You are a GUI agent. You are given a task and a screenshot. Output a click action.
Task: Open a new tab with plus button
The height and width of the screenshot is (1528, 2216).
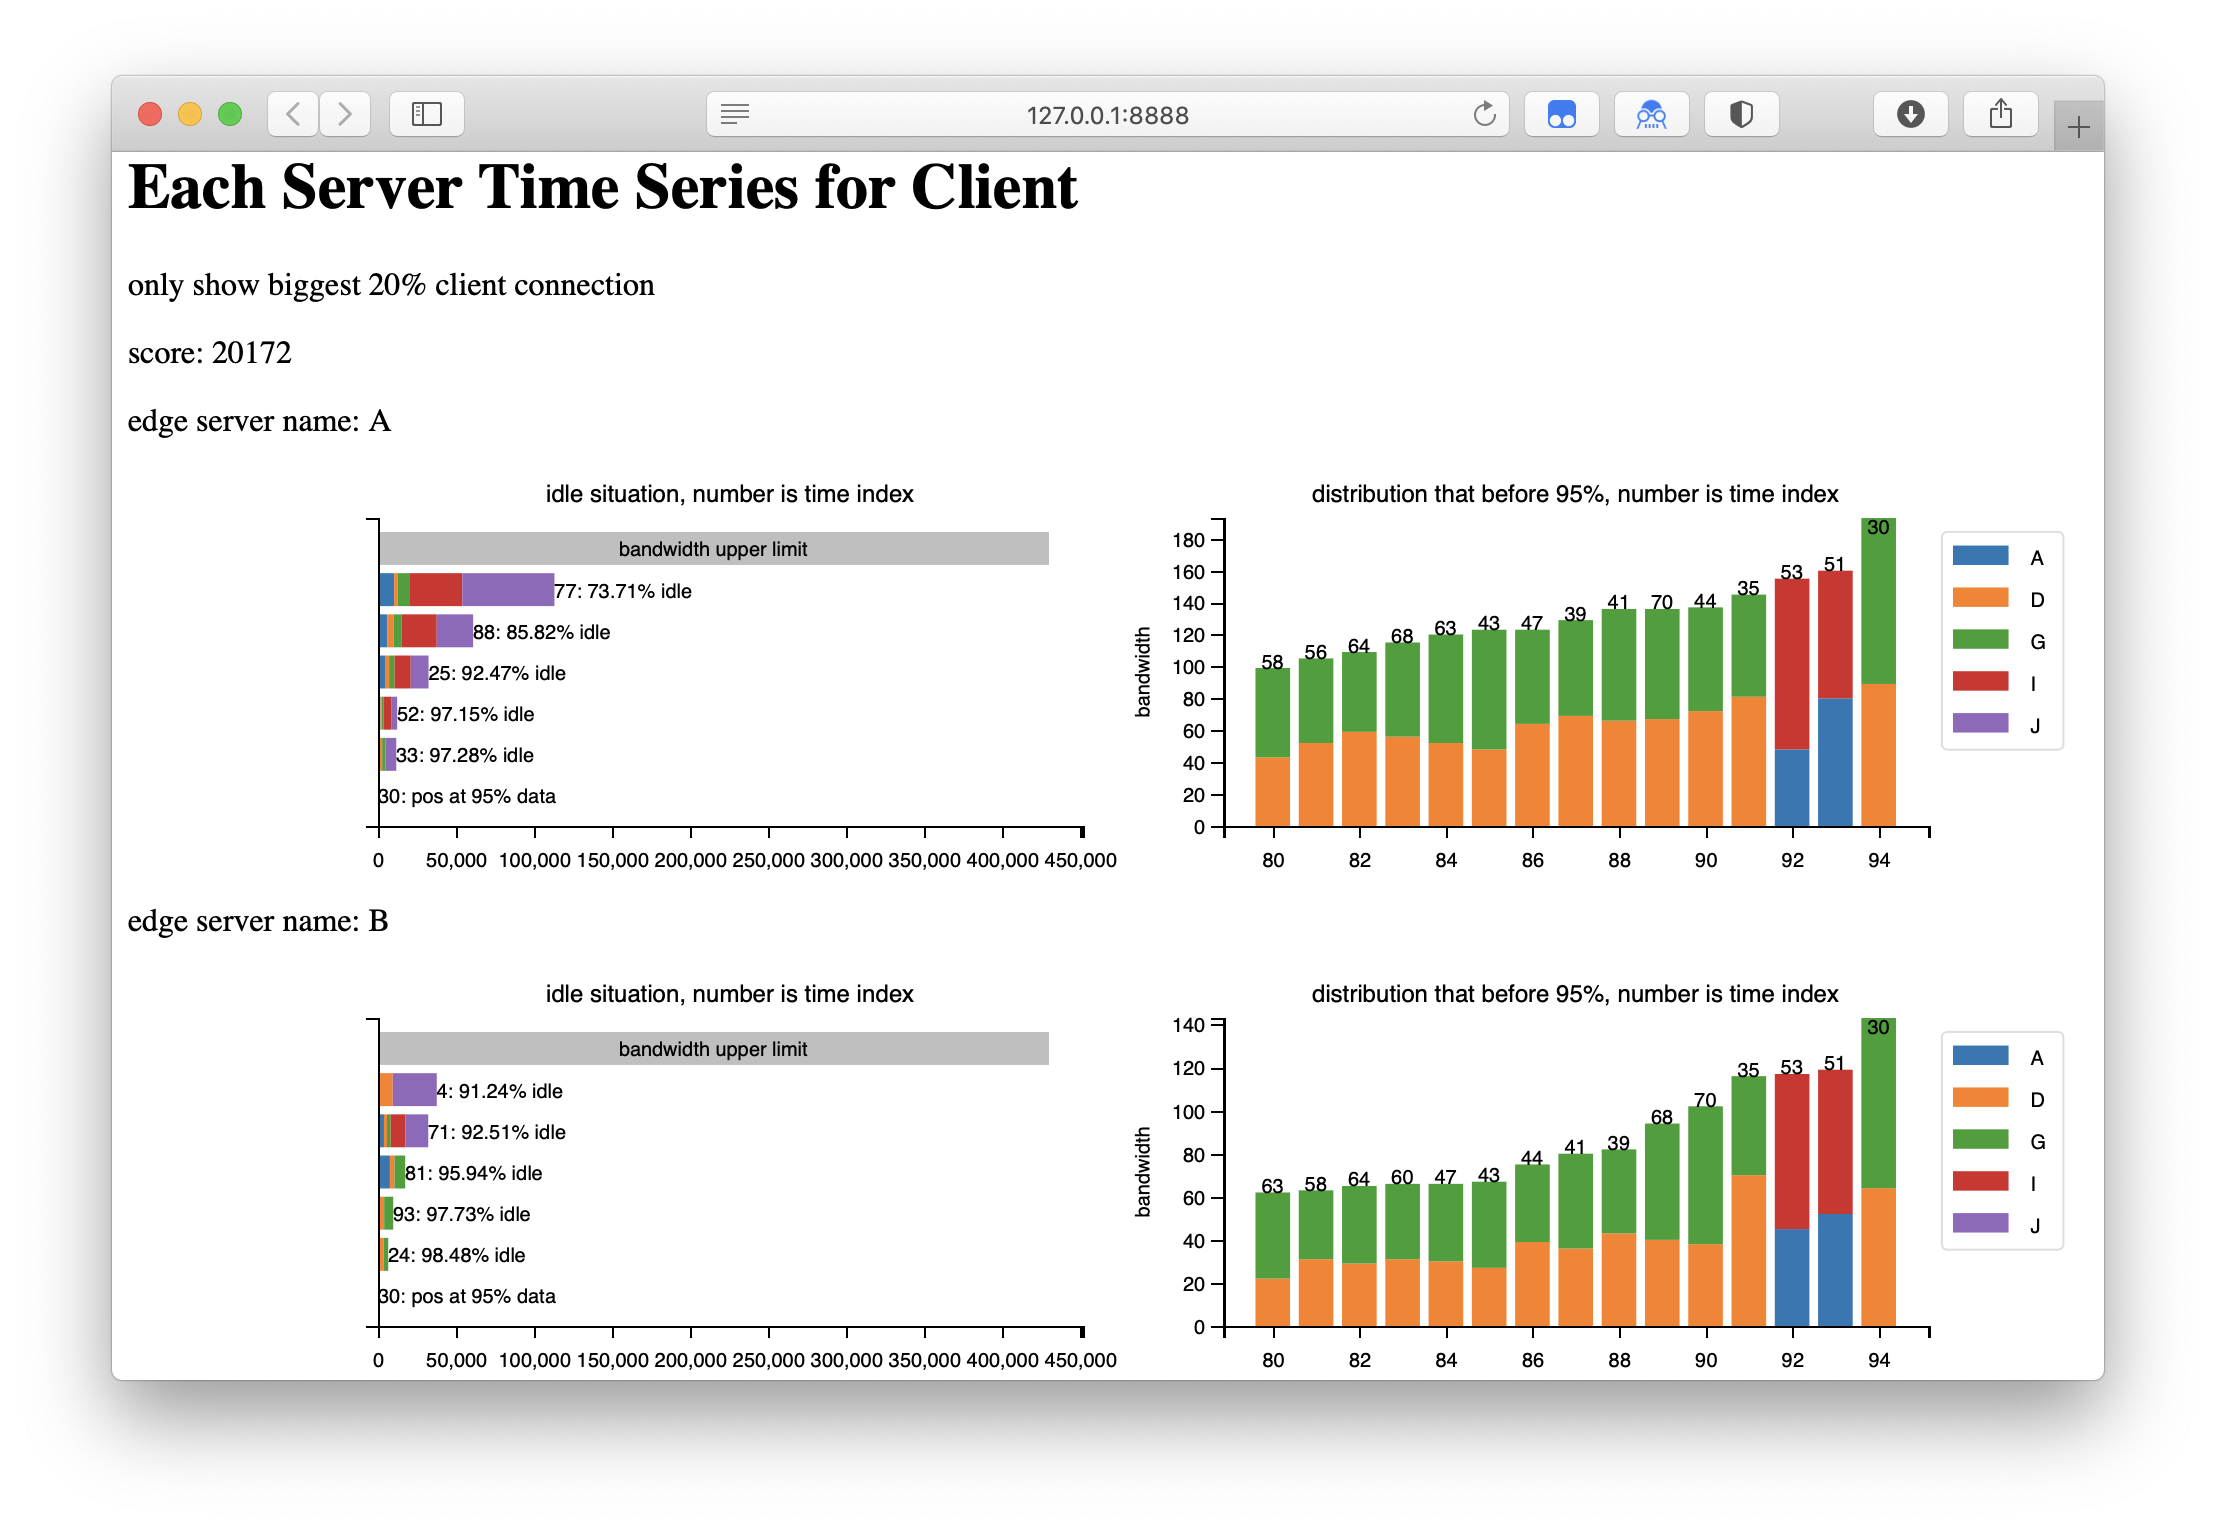point(2078,127)
